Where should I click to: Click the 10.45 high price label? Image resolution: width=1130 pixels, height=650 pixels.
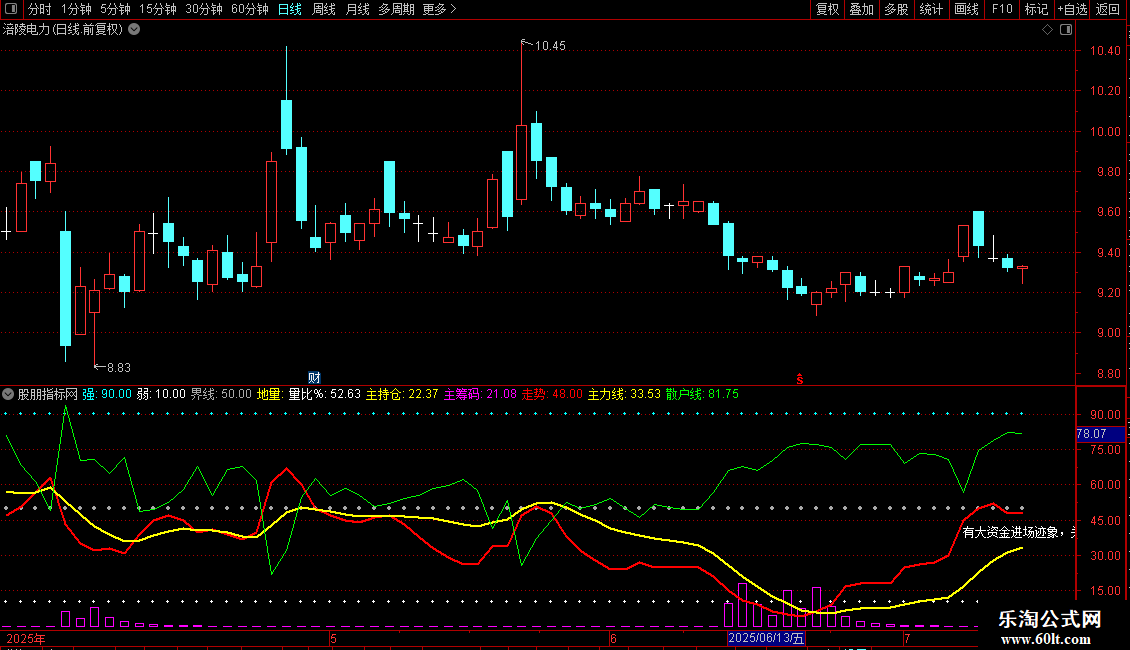coord(550,46)
